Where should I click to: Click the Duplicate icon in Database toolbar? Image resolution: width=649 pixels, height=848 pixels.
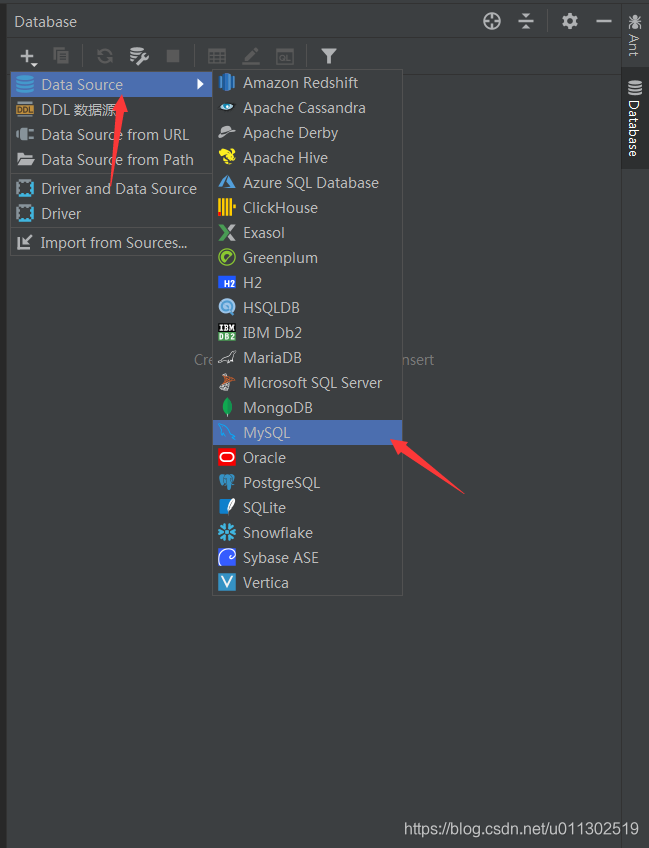pyautogui.click(x=61, y=56)
